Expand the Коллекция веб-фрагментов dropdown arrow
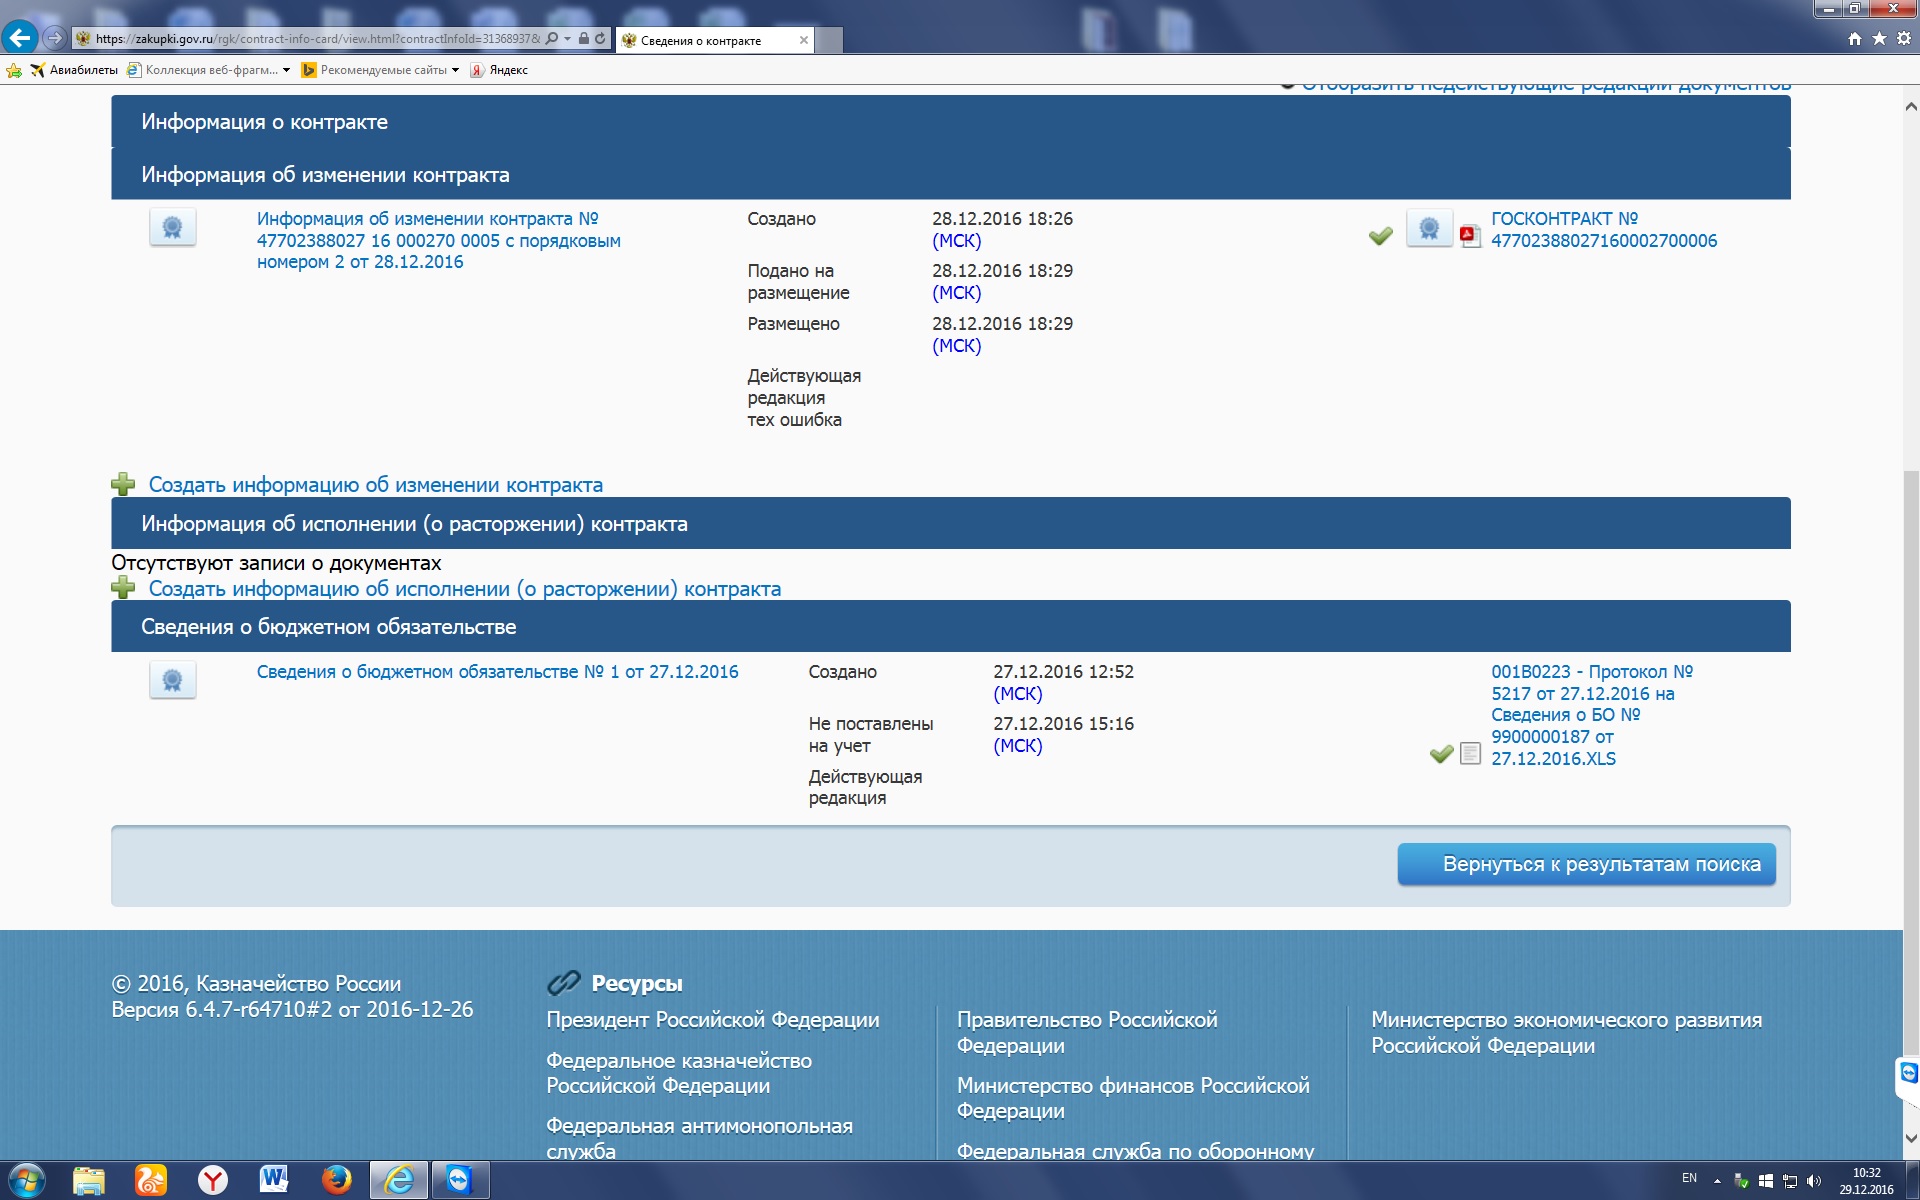Image resolution: width=1920 pixels, height=1200 pixels. point(286,70)
